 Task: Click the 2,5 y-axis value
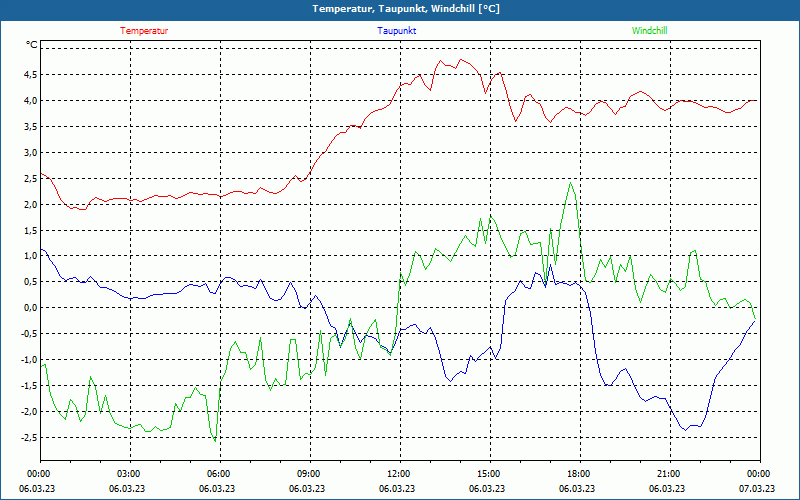click(30, 179)
